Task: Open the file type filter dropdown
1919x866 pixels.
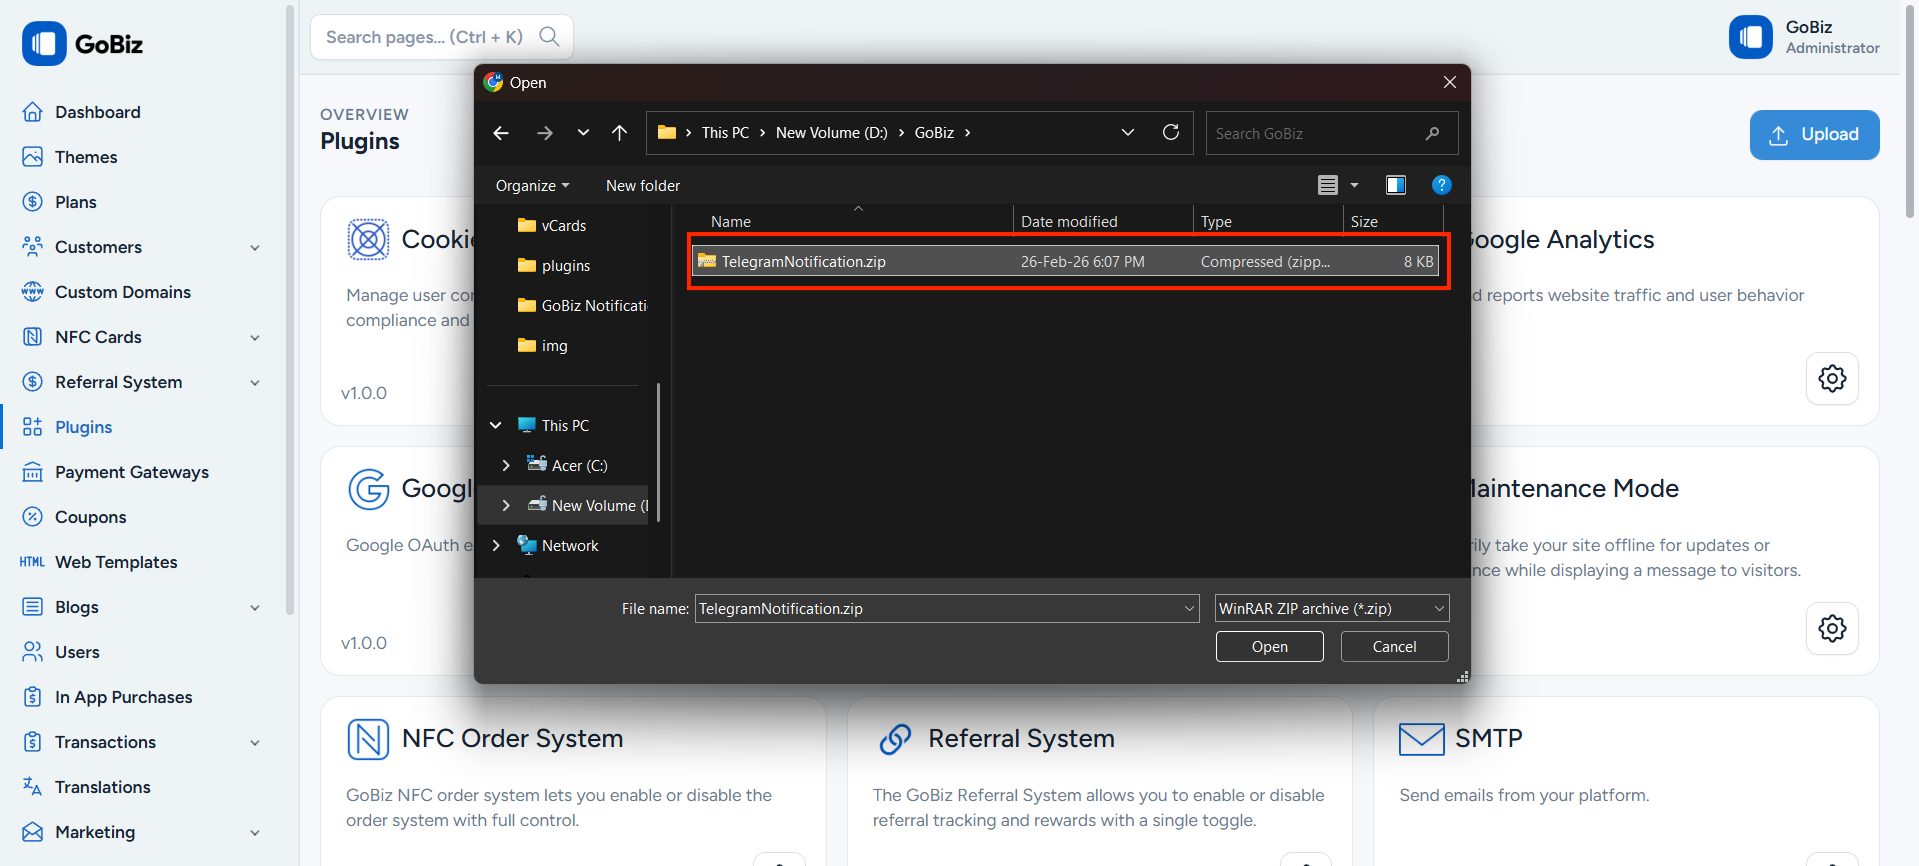Action: click(x=1332, y=609)
